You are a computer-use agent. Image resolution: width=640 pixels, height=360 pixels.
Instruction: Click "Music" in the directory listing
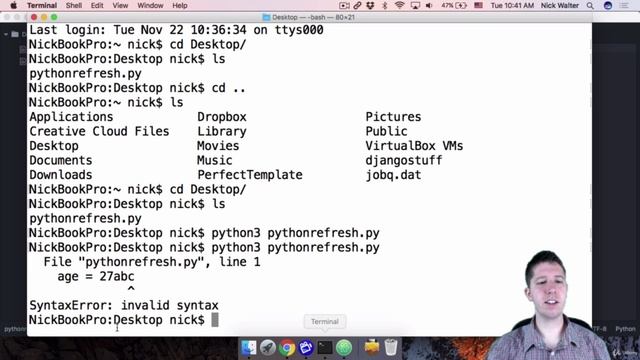[215, 160]
